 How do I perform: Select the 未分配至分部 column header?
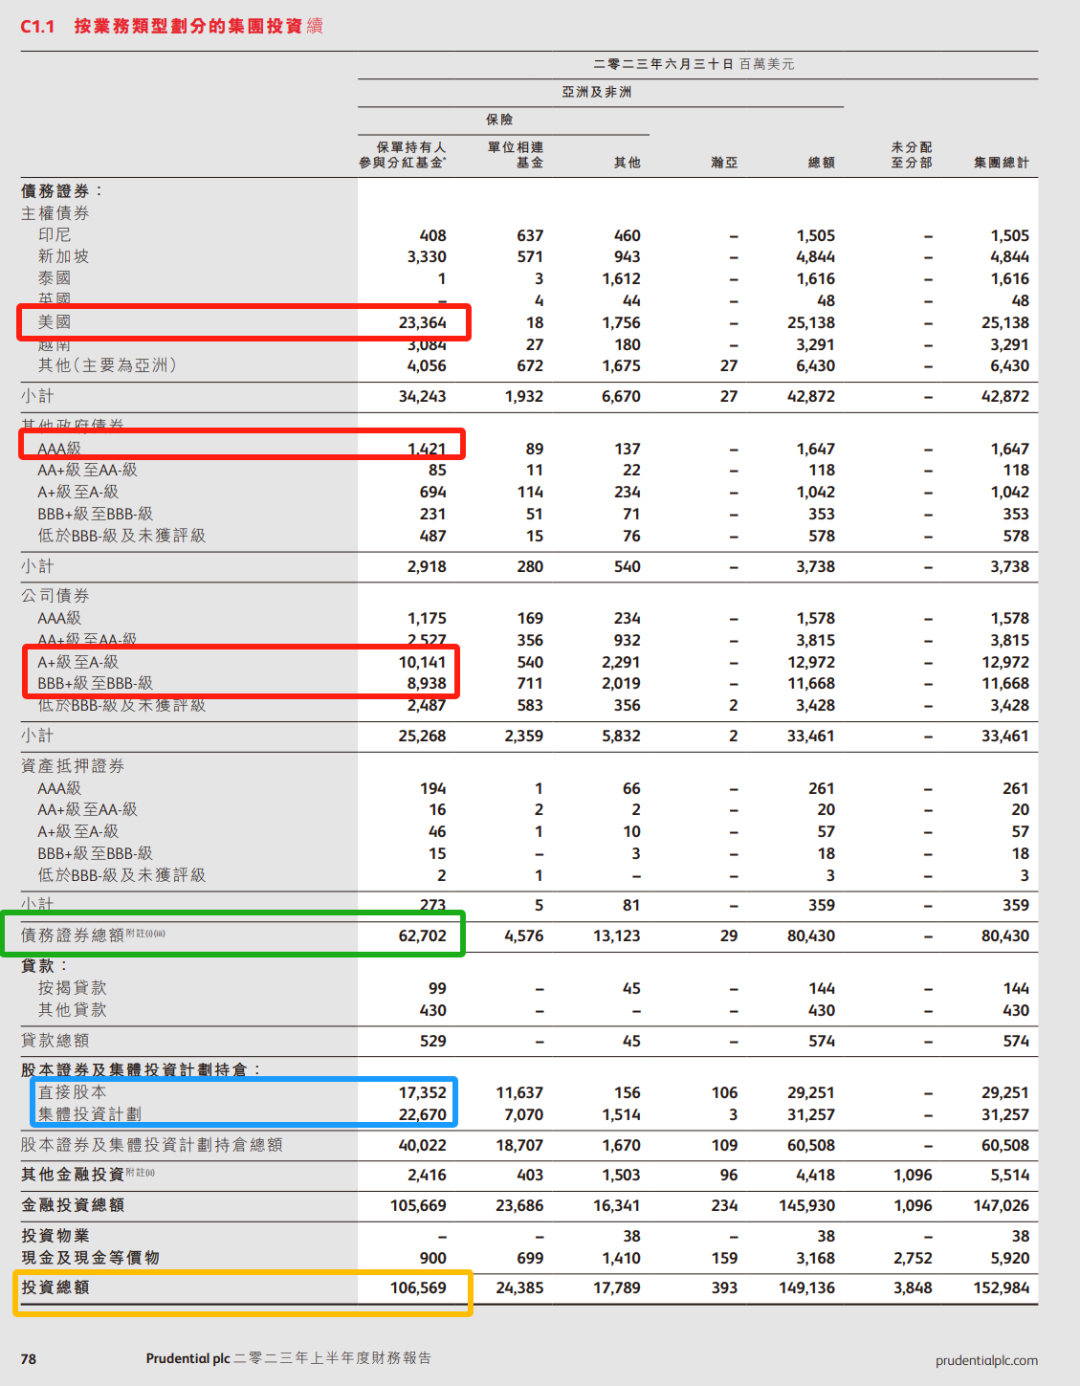click(911, 155)
